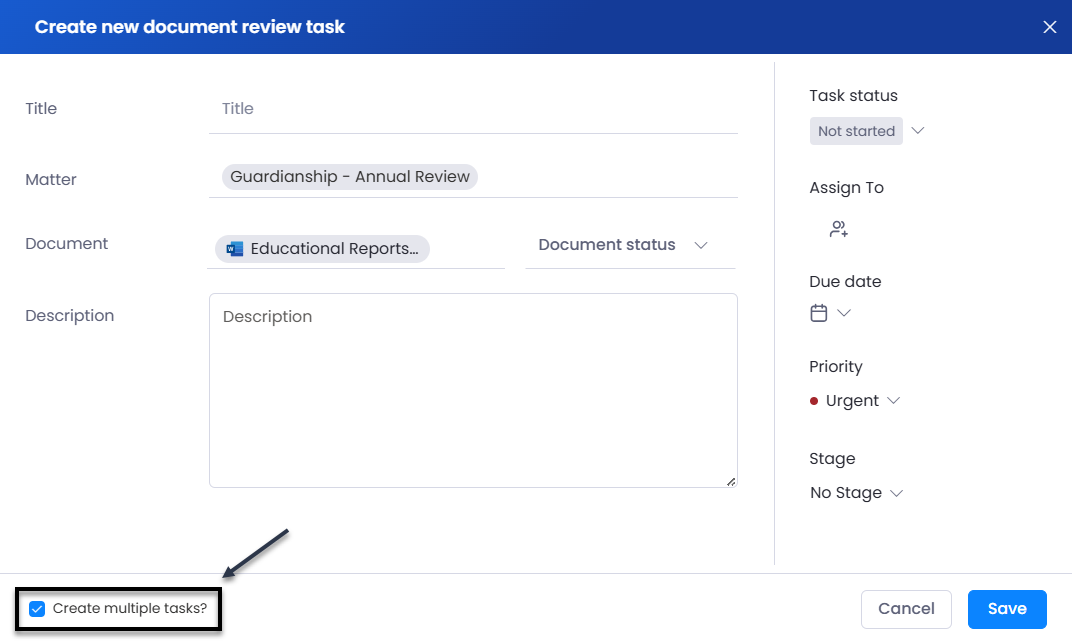The width and height of the screenshot is (1072, 641).
Task: Toggle the Create multiple tasks checkbox
Action: pyautogui.click(x=37, y=609)
